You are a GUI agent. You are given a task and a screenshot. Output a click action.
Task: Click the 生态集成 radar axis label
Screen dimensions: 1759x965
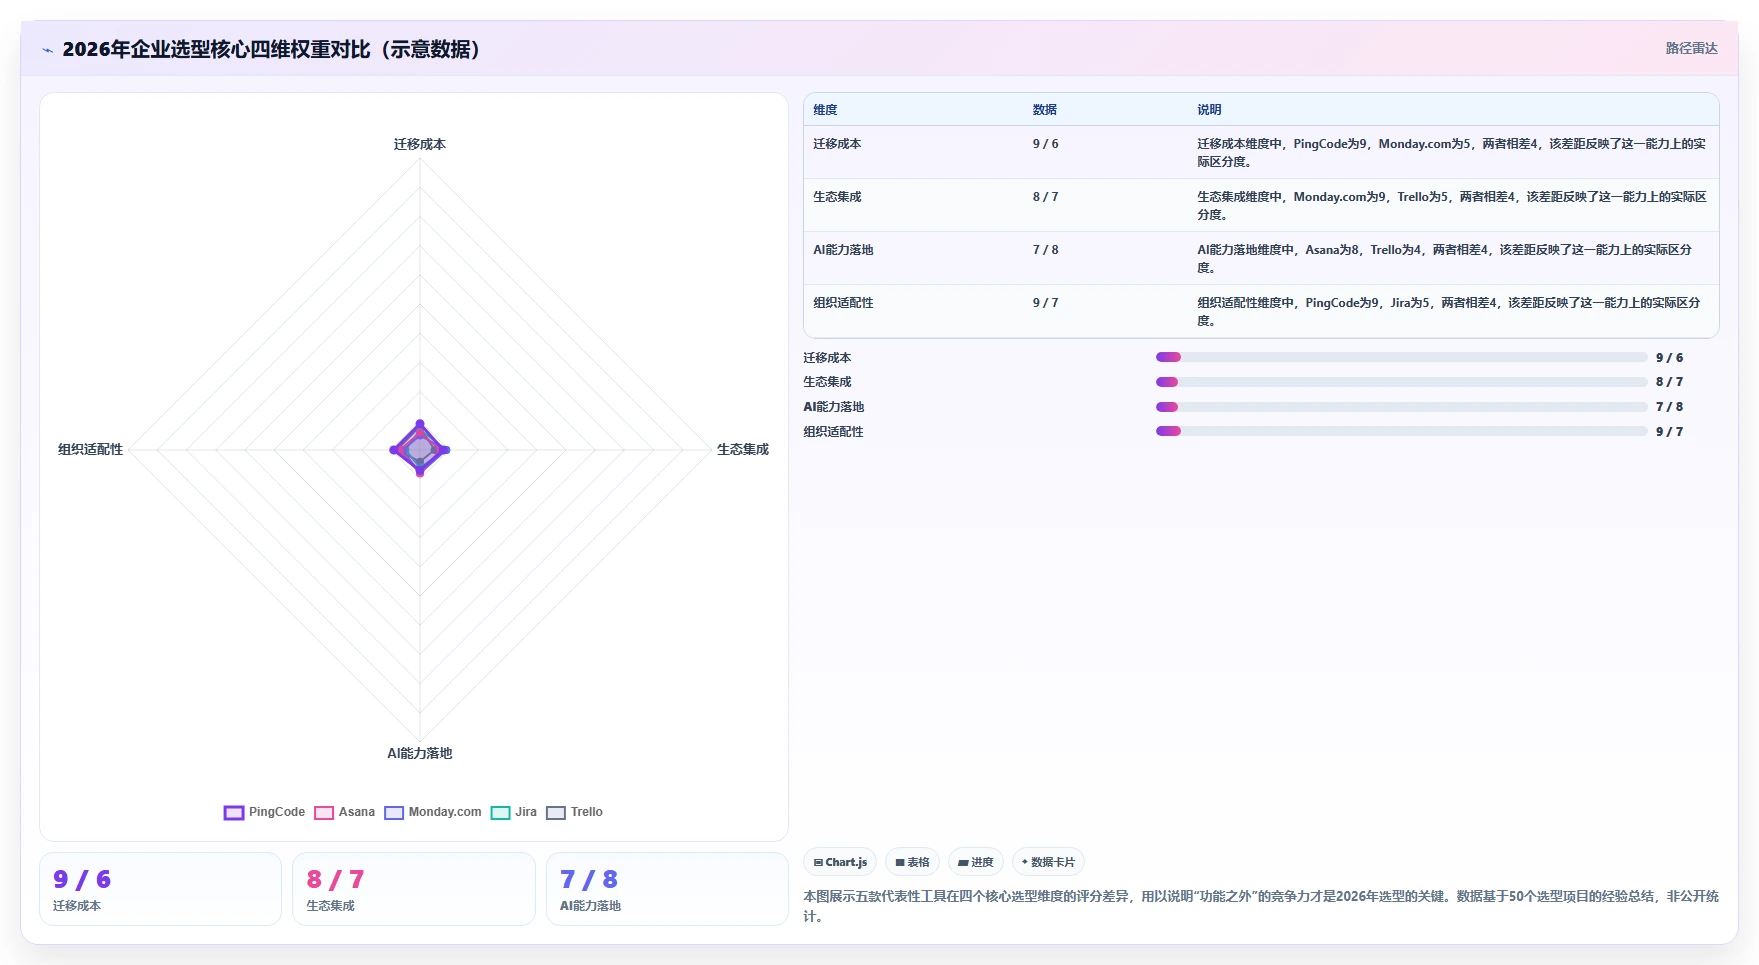743,450
